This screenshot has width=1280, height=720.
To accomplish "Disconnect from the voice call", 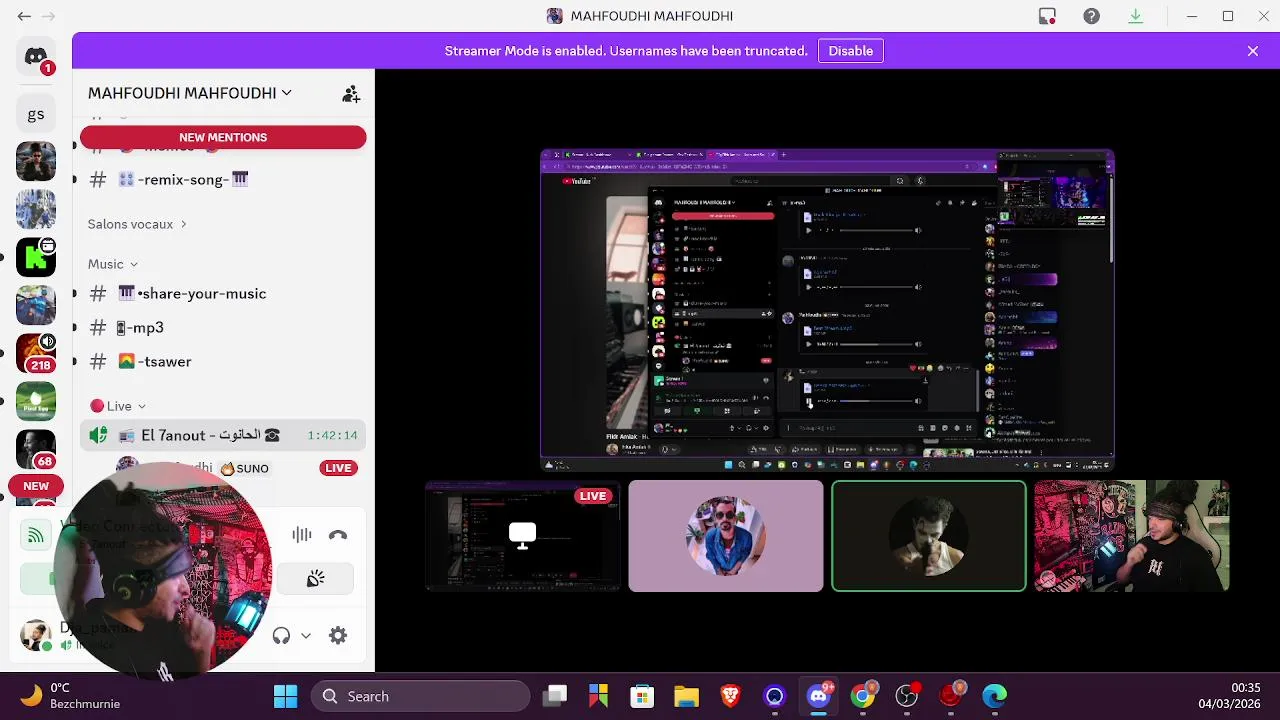I will [338, 535].
